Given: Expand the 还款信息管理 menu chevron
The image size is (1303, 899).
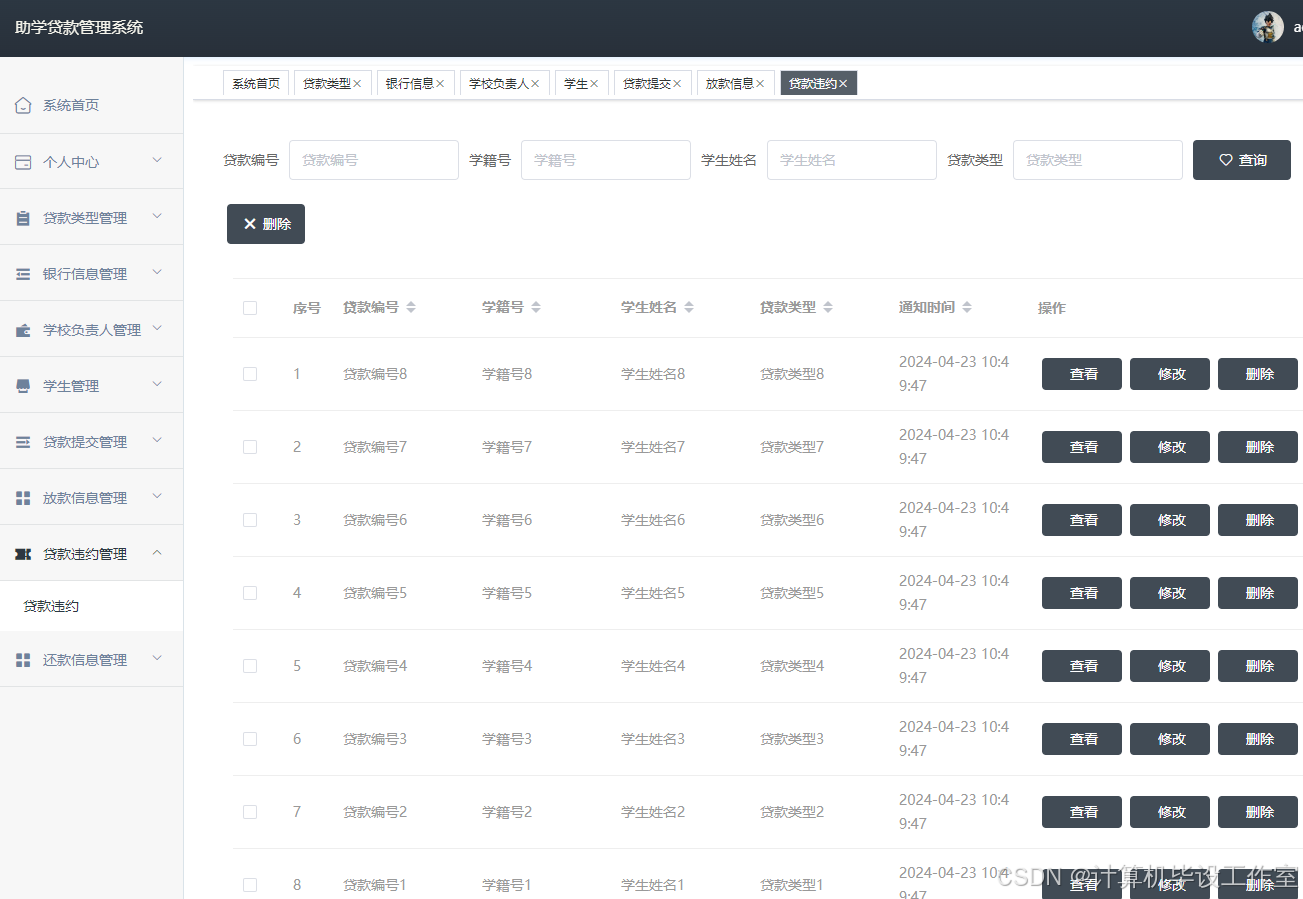Looking at the screenshot, I should [x=157, y=658].
